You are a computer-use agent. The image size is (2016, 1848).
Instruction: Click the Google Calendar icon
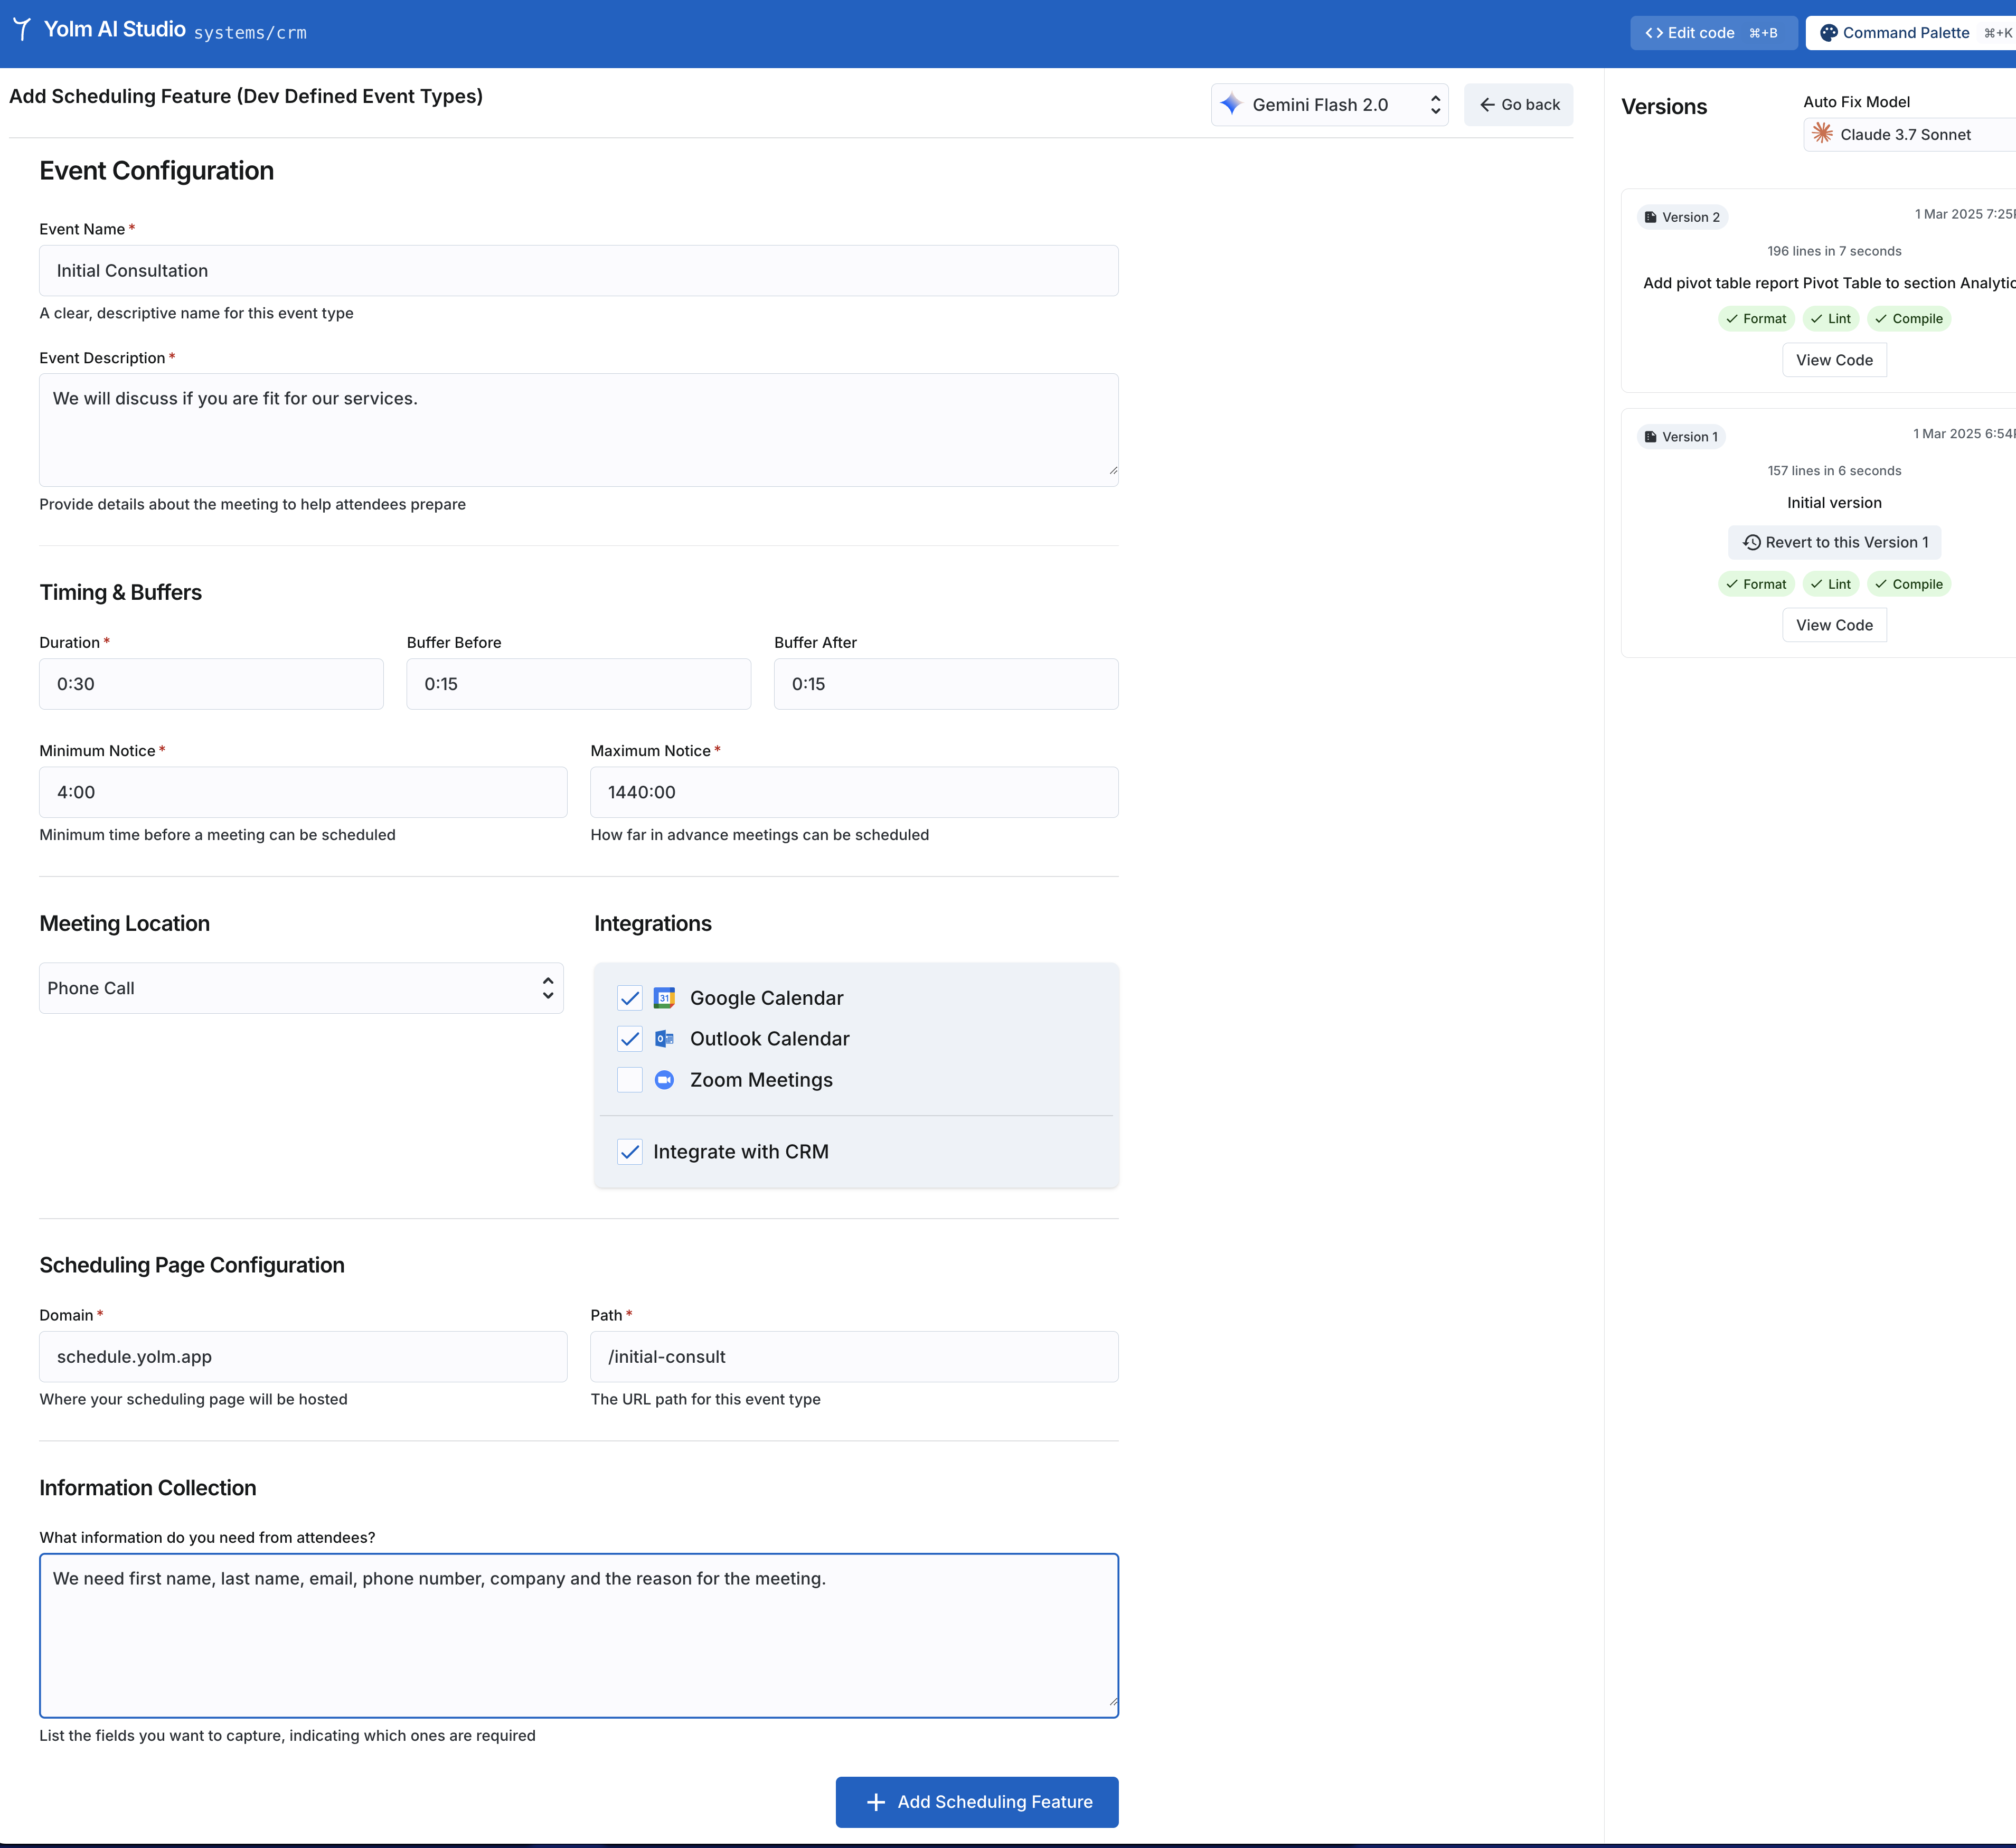pyautogui.click(x=664, y=998)
